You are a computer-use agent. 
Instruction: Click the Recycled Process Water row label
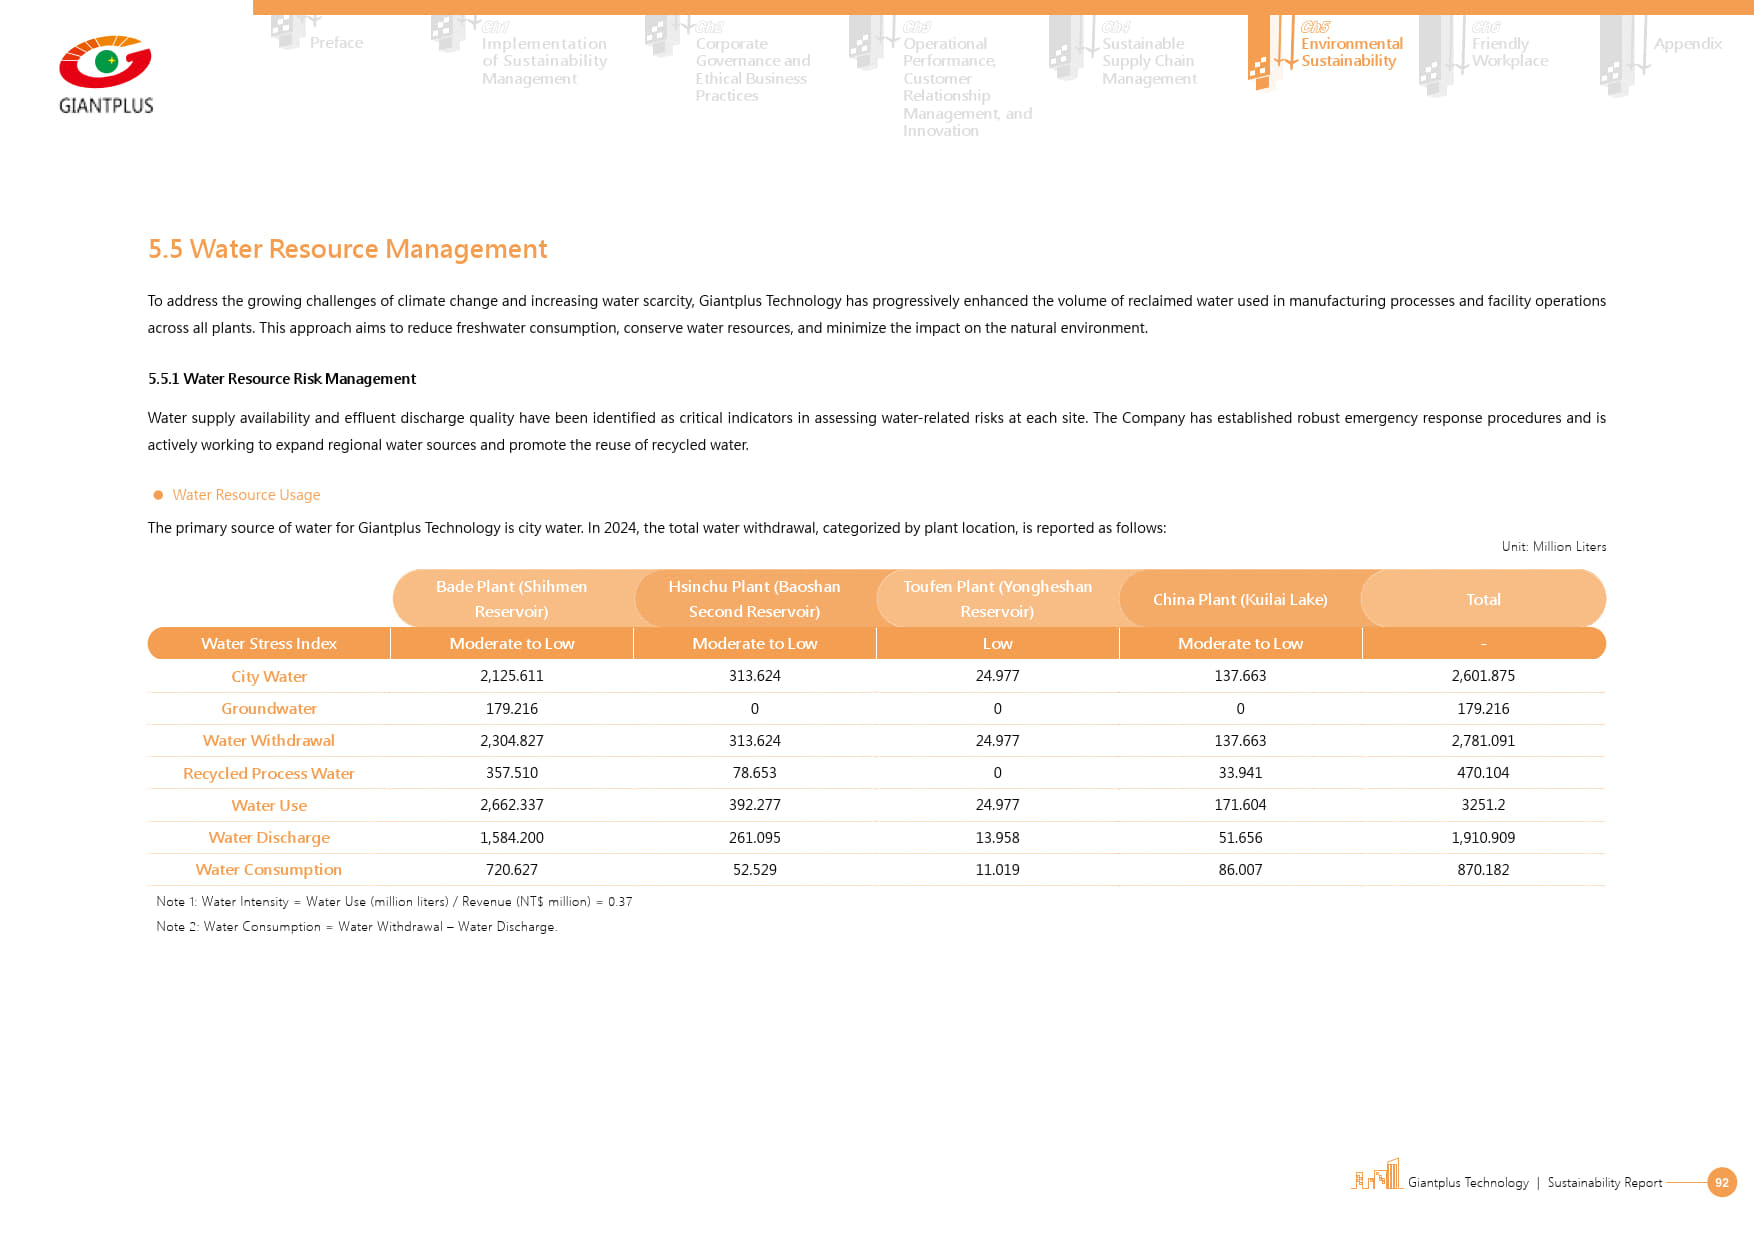click(x=268, y=773)
